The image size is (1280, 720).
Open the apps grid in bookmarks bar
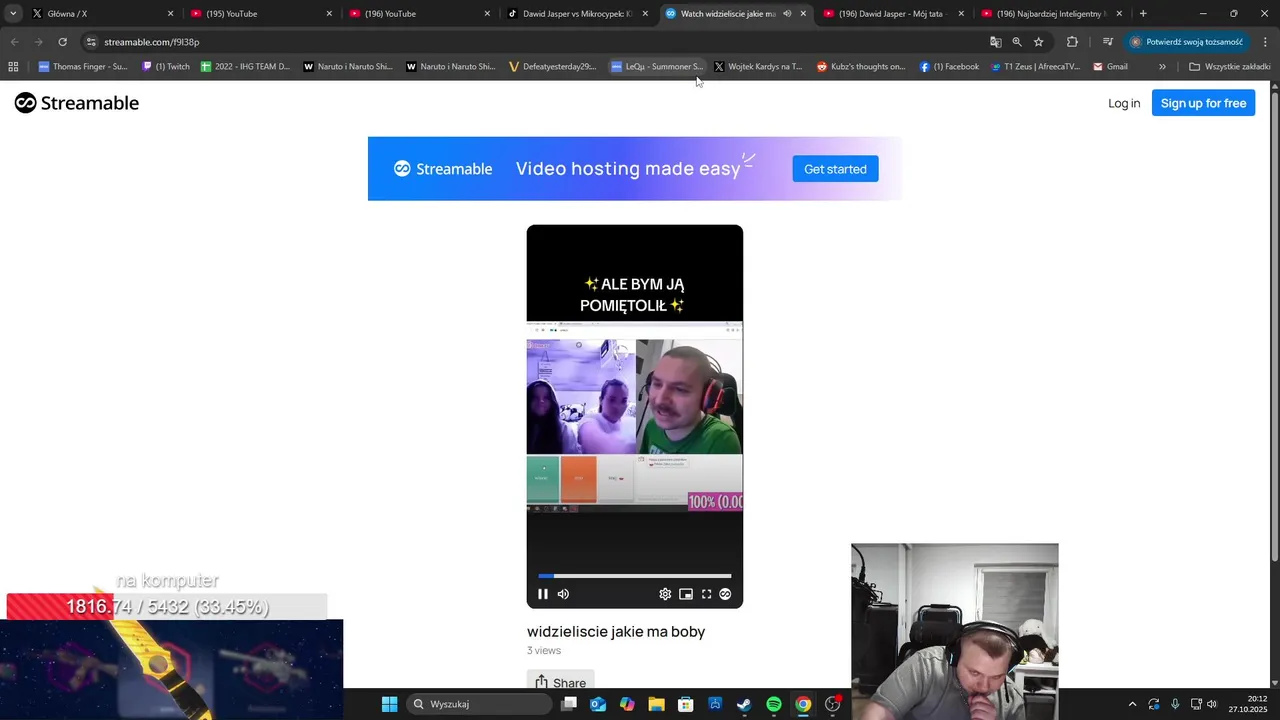[13, 67]
